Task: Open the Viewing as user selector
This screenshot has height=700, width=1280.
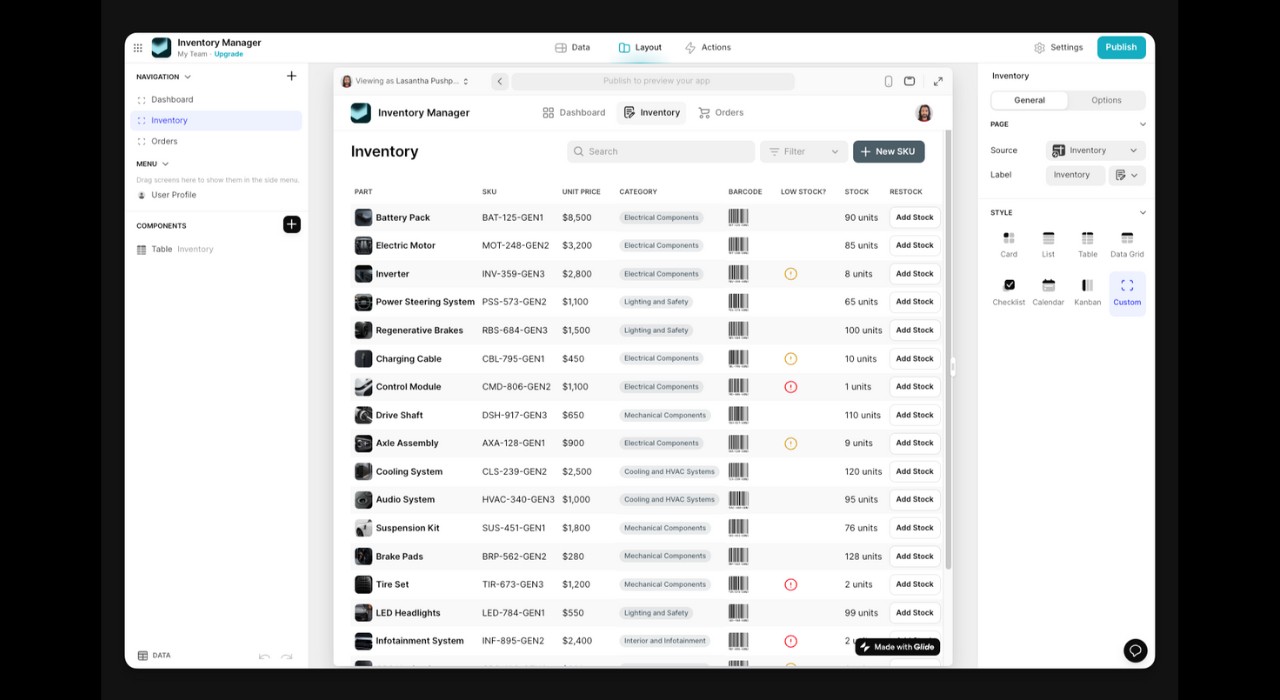Action: tap(405, 81)
